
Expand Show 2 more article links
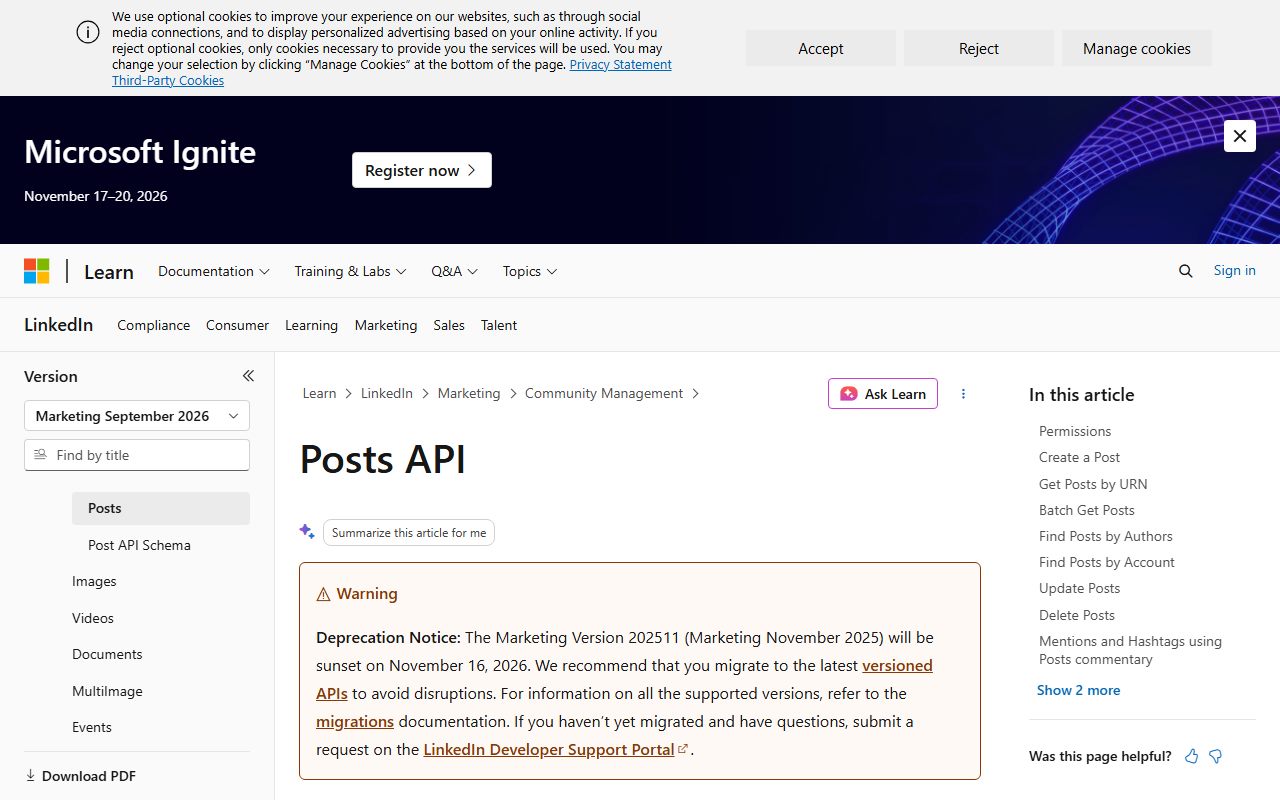click(1078, 690)
